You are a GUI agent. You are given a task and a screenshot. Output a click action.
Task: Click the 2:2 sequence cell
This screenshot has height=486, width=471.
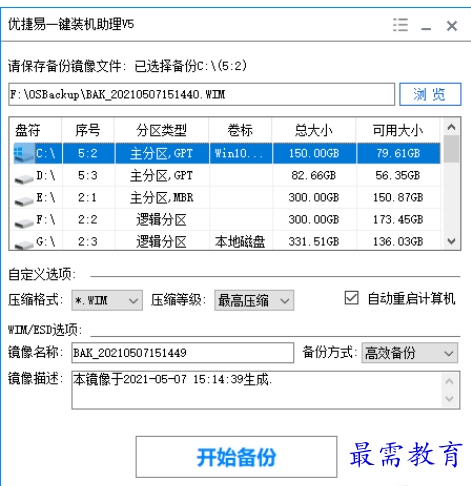[x=88, y=219]
